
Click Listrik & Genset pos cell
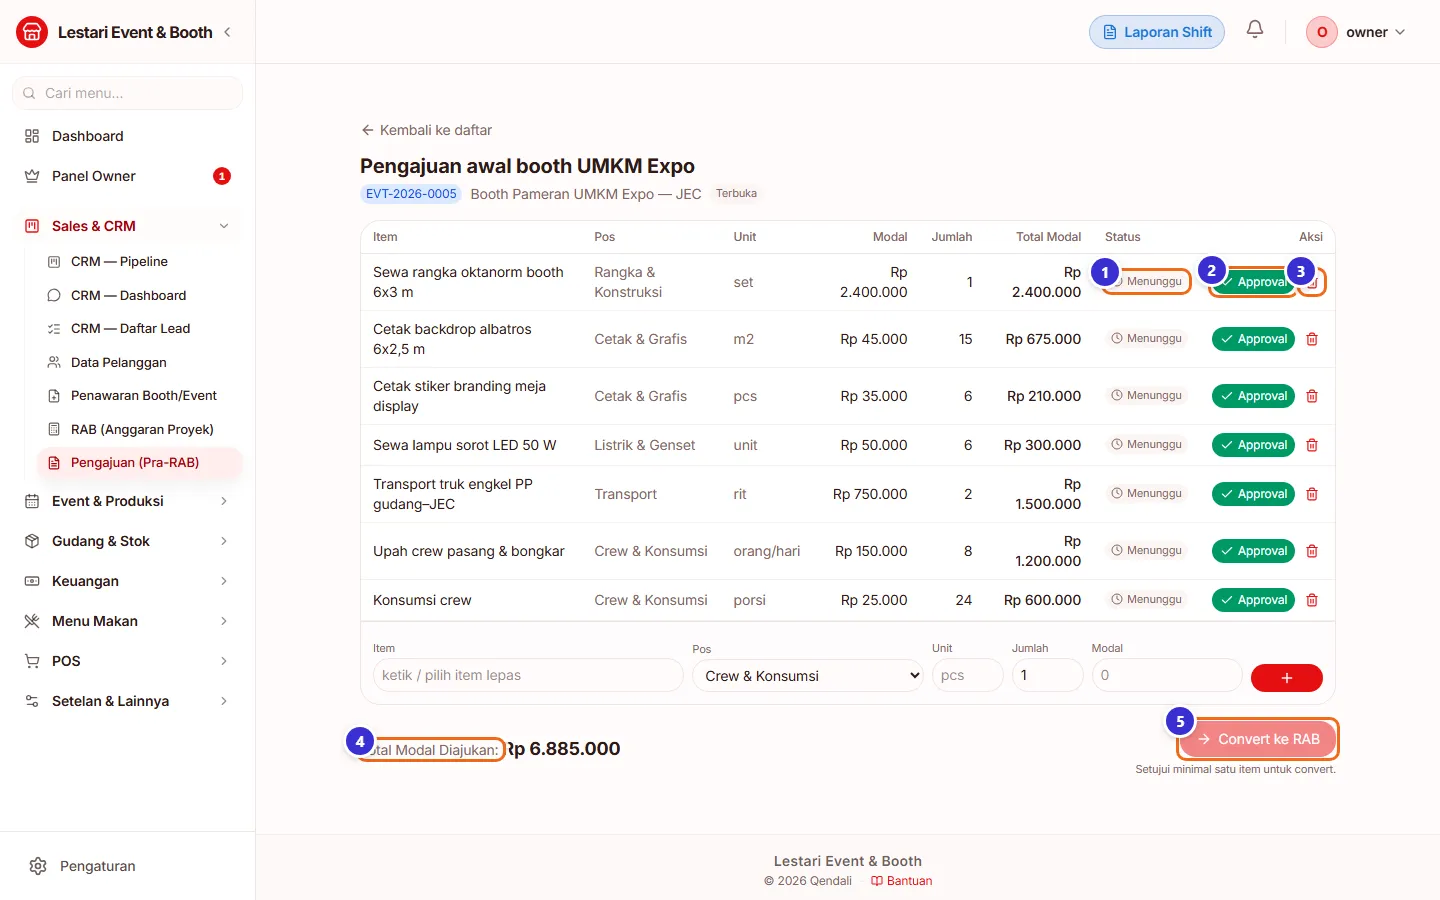[645, 445]
